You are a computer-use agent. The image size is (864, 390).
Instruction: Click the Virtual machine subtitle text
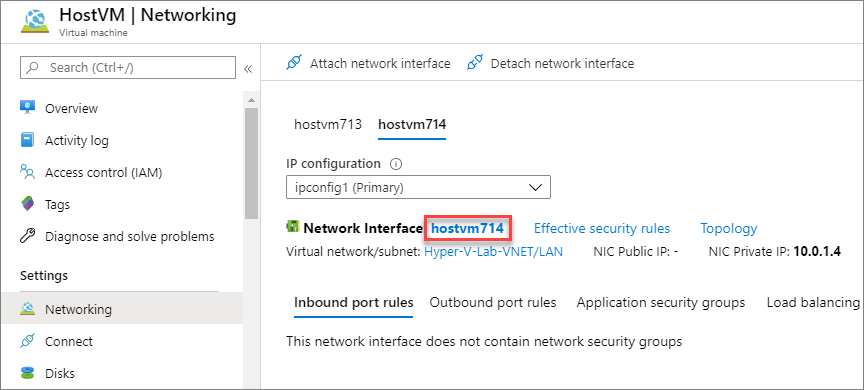pyautogui.click(x=93, y=33)
